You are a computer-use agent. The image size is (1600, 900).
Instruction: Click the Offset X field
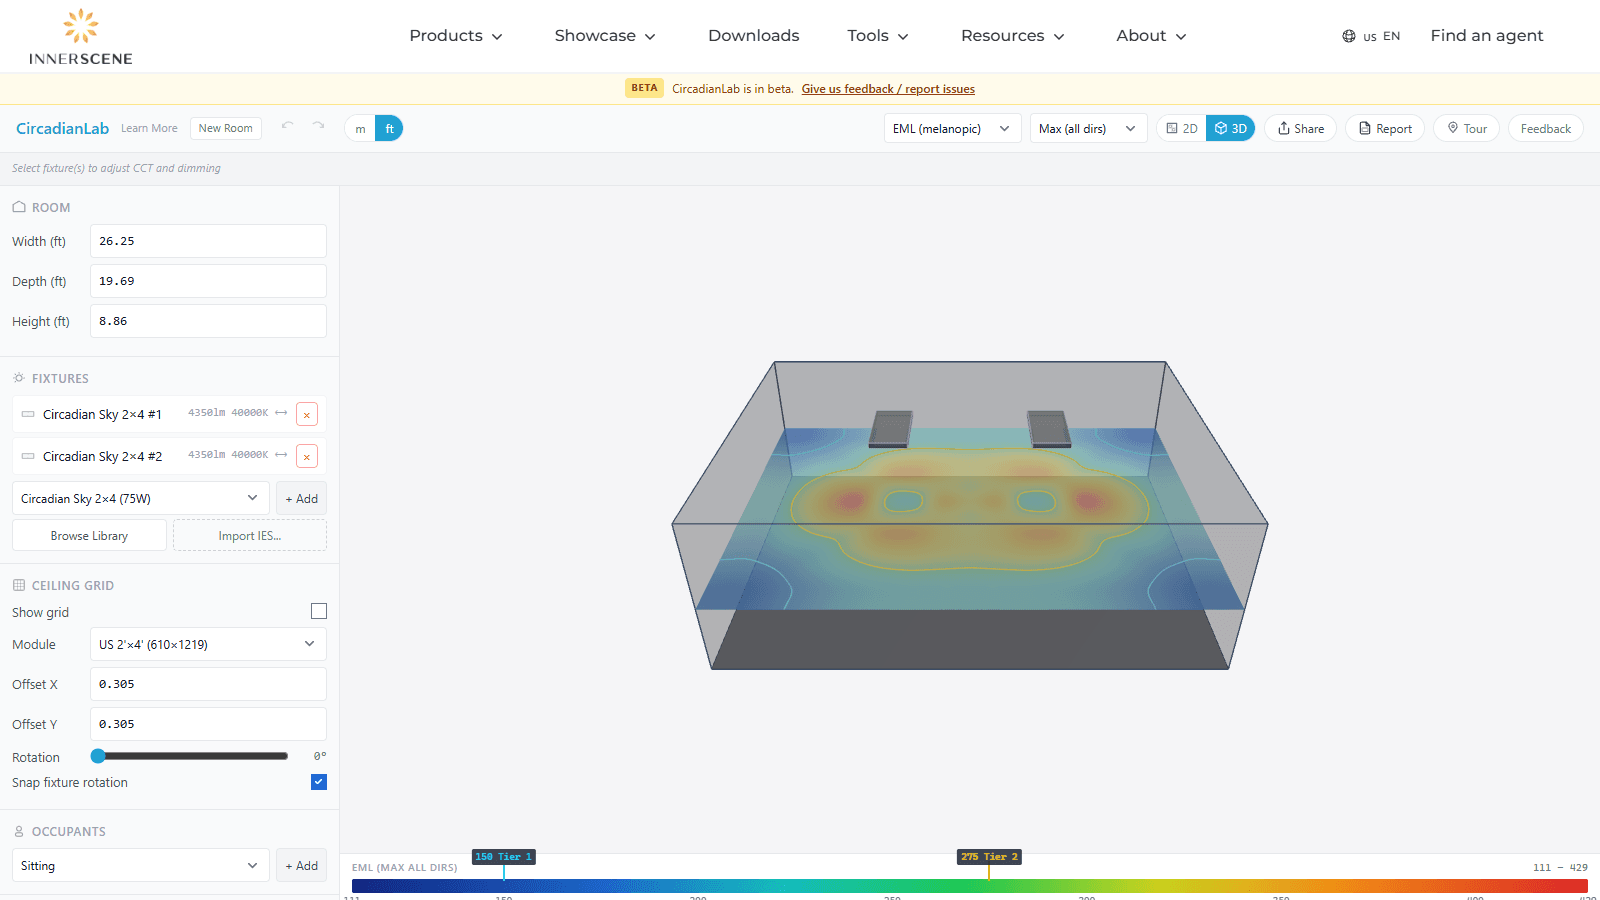click(x=208, y=684)
